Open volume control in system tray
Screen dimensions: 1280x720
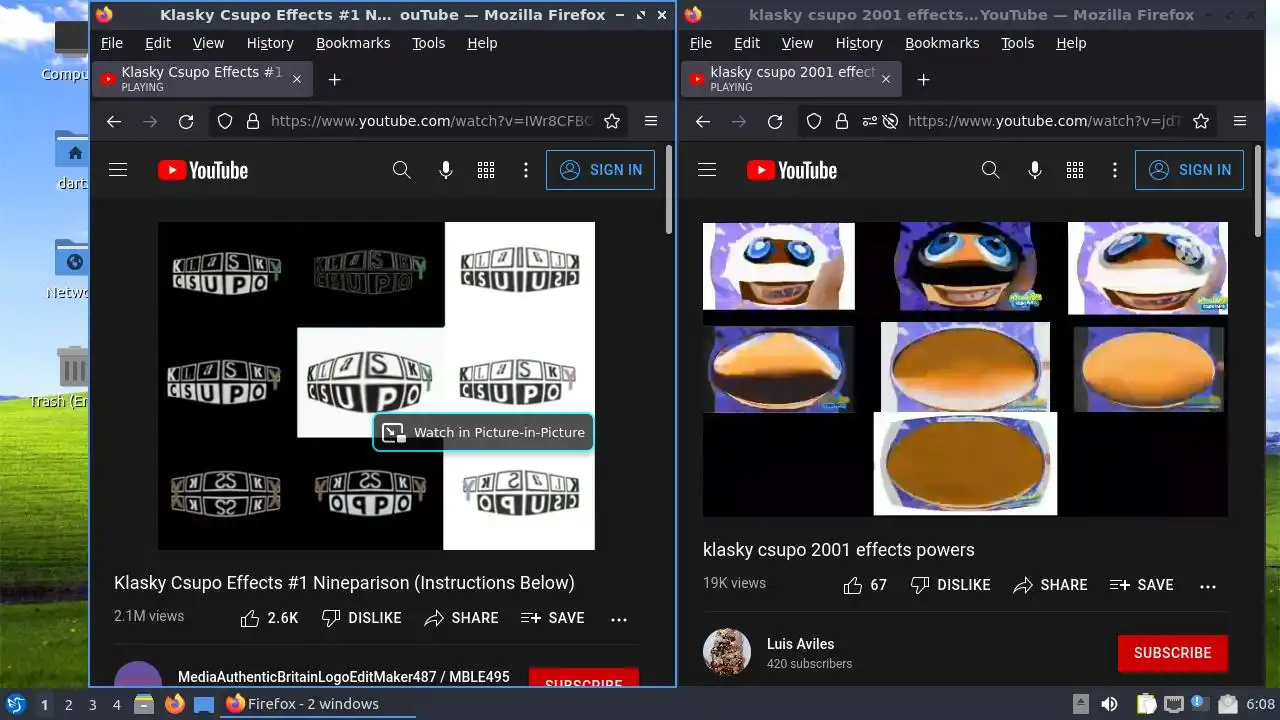1109,704
